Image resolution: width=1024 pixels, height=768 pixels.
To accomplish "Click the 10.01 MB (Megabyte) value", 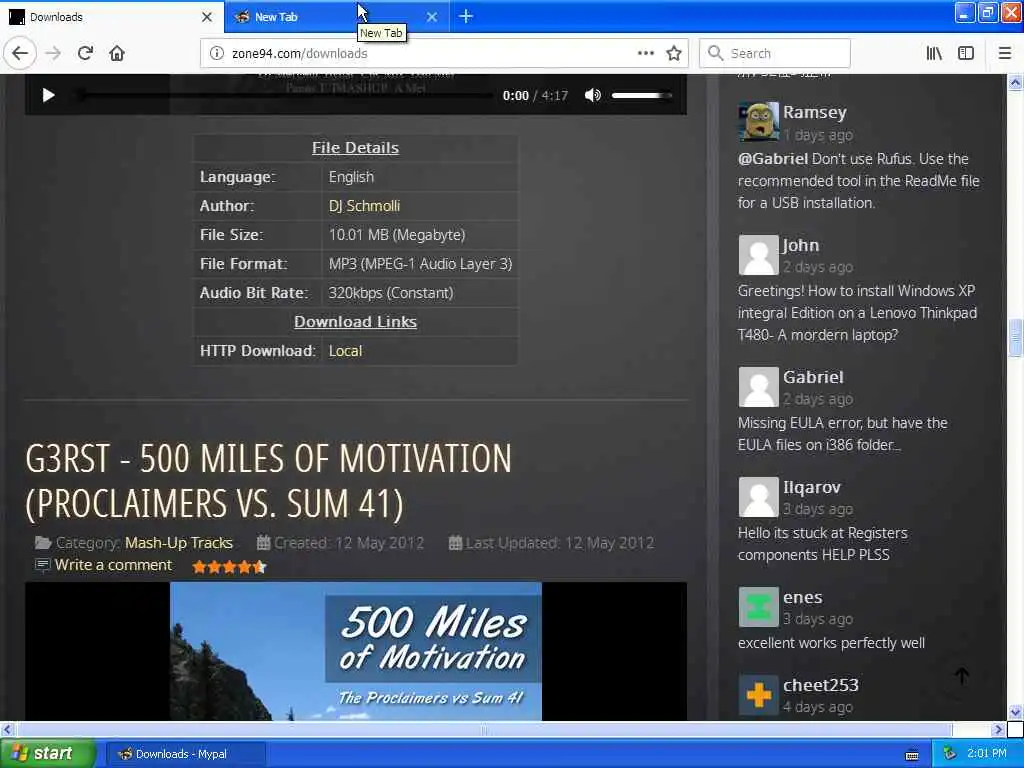I will click(396, 234).
